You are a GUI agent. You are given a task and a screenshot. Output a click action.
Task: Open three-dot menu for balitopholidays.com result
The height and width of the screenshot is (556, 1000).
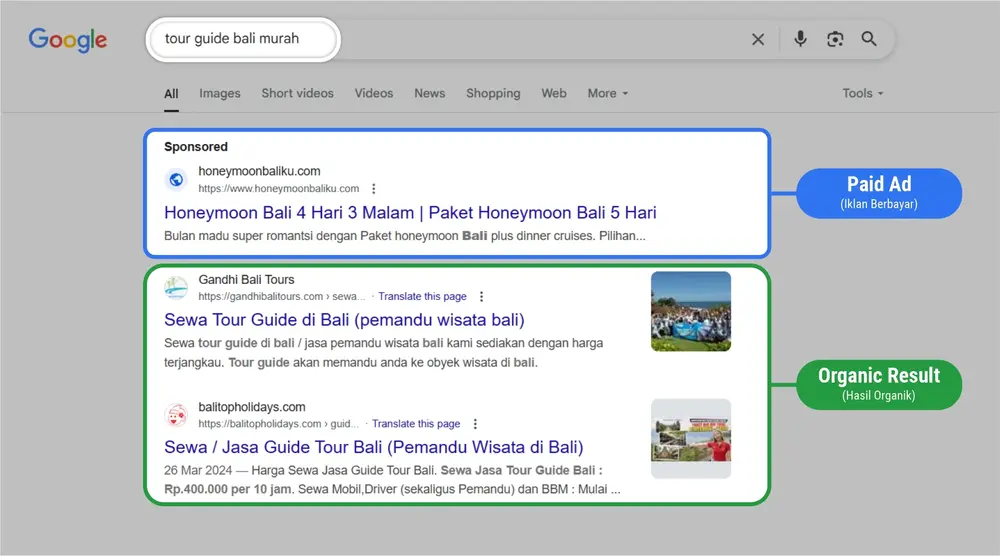coord(475,424)
